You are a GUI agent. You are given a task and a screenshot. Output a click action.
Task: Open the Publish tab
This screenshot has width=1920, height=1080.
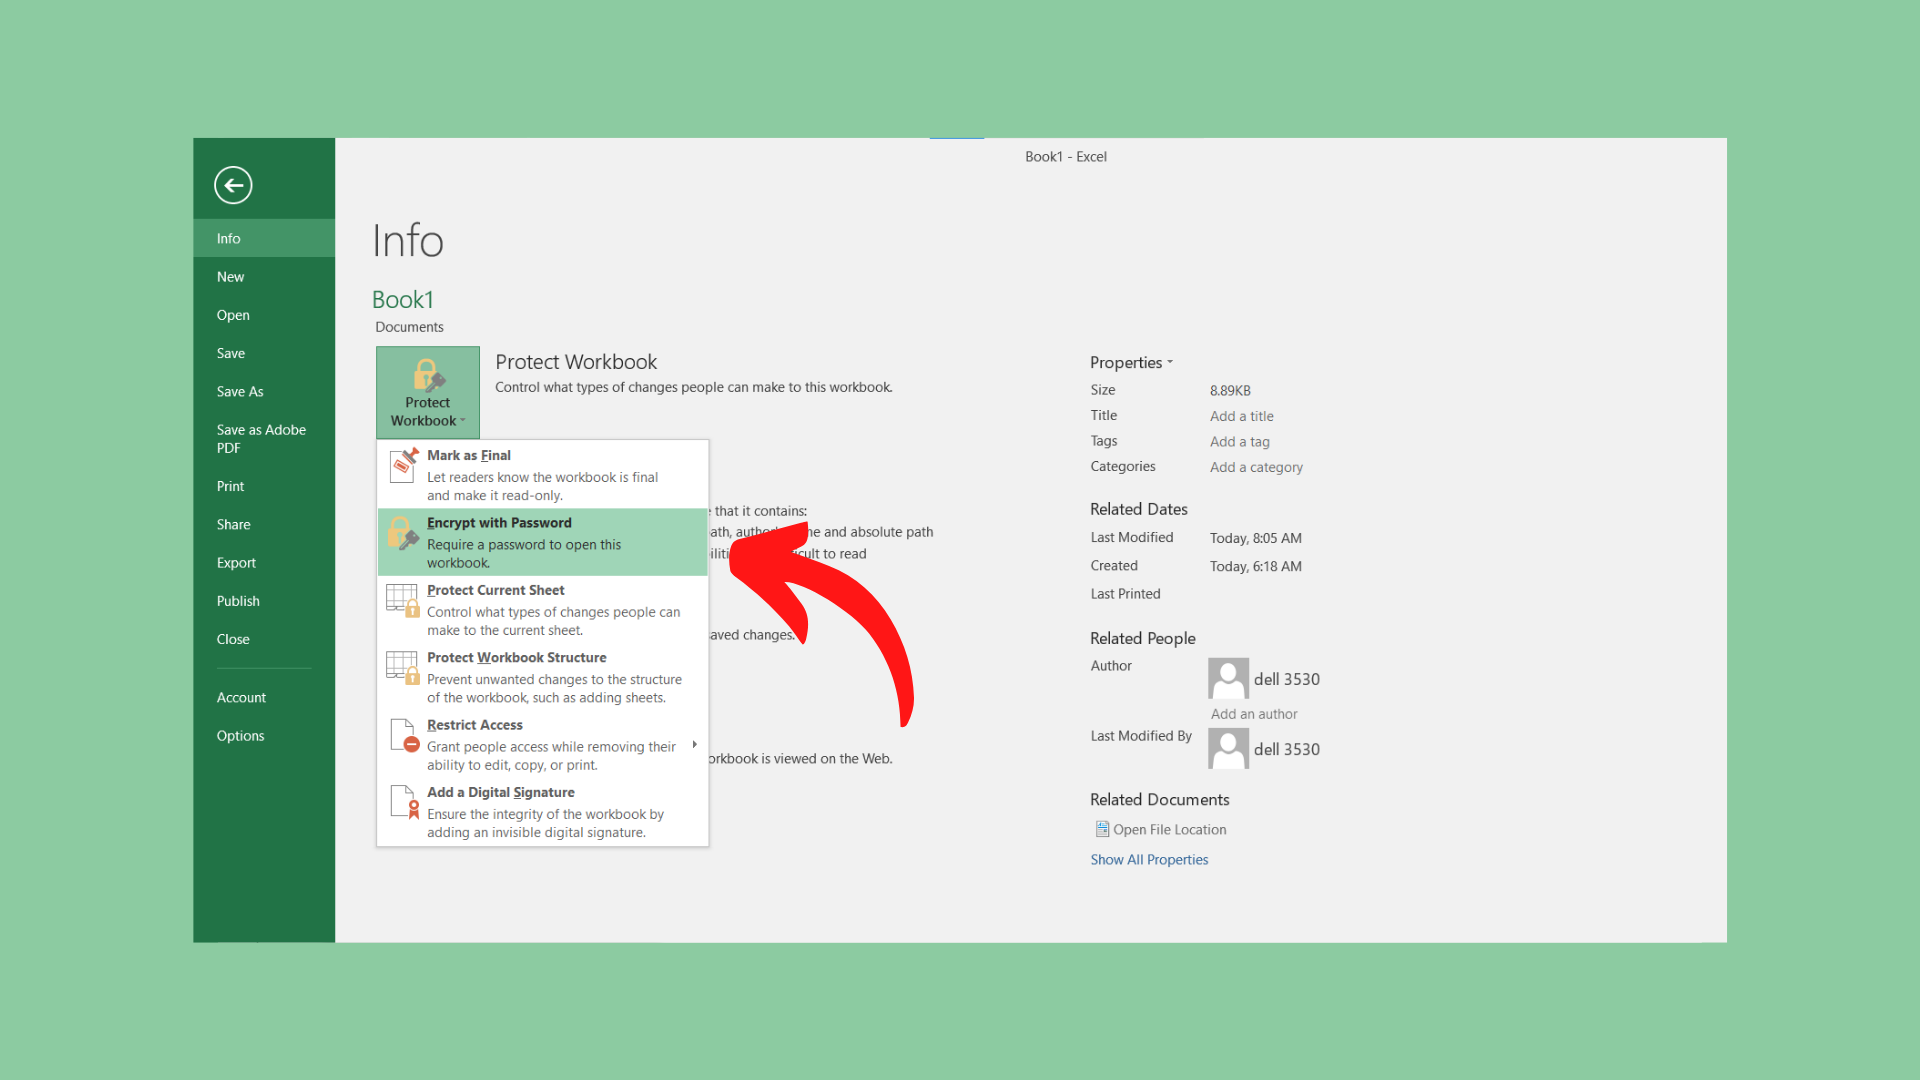pos(264,601)
